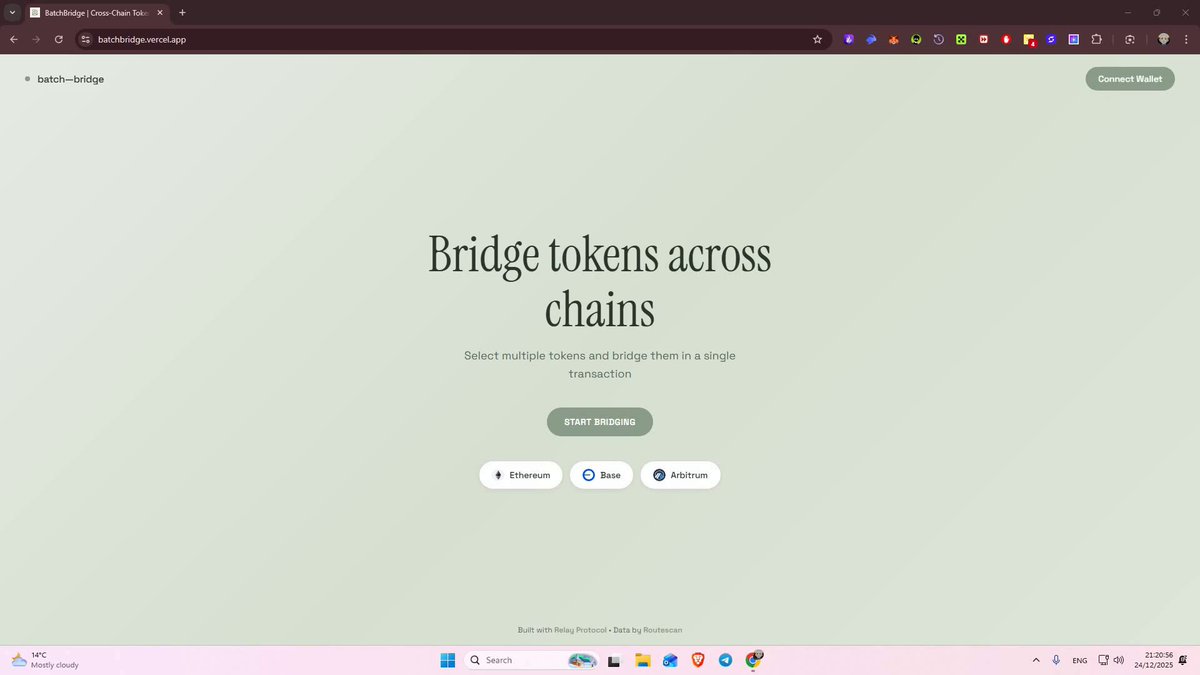
Task: Open the Chrome three-dot menu
Action: [x=1185, y=39]
